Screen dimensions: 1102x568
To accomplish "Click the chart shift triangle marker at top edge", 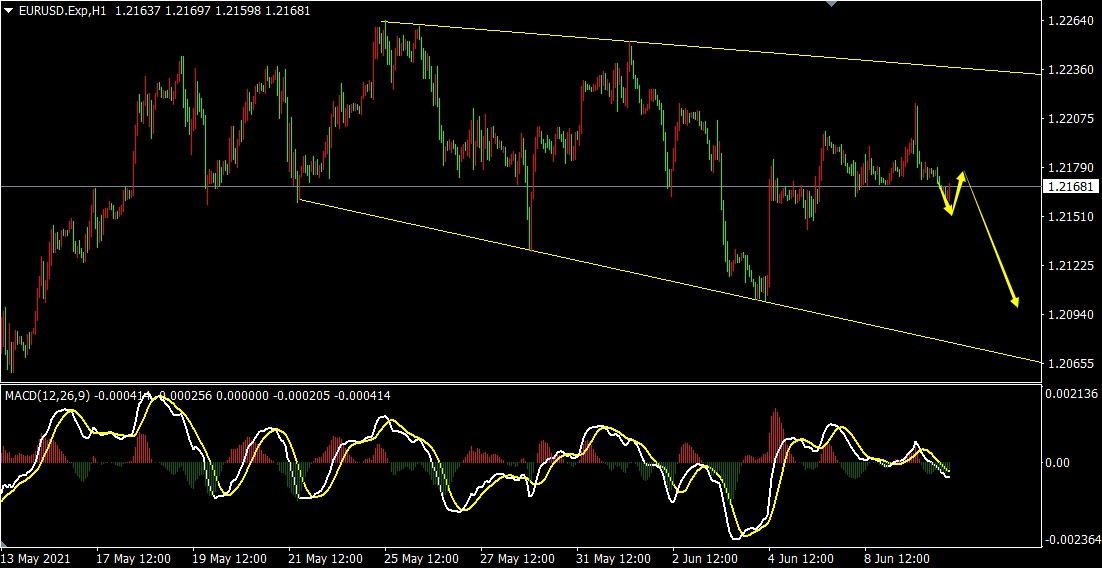I will click(831, 4).
